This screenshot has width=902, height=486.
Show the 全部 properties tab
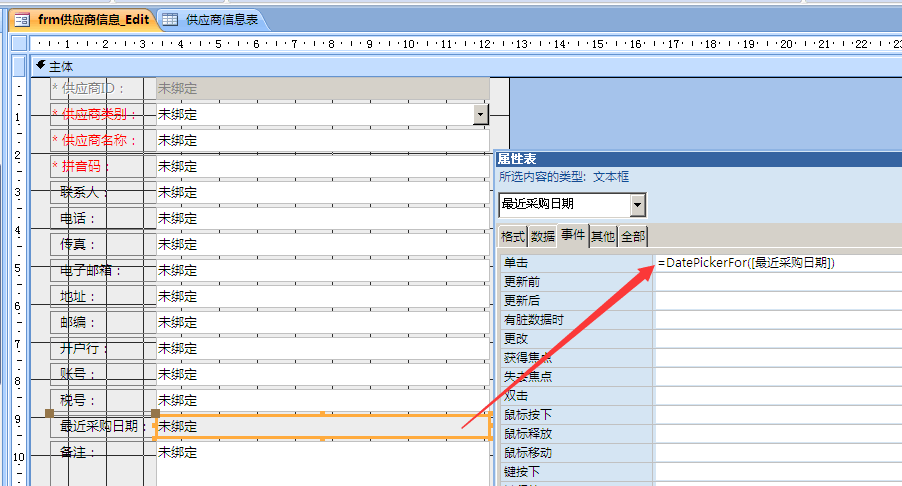coord(633,236)
